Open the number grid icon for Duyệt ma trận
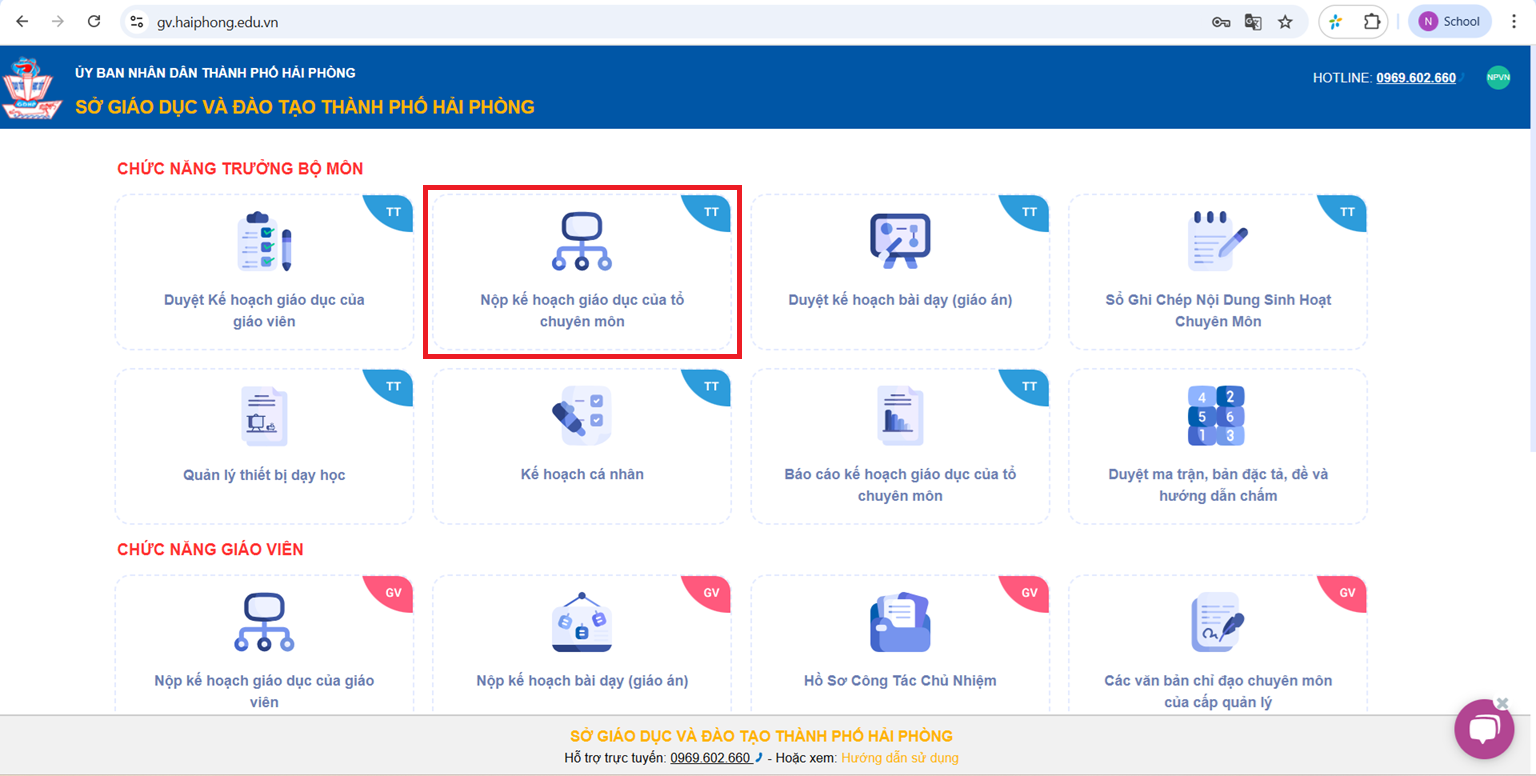Image resolution: width=1536 pixels, height=776 pixels. [x=1217, y=416]
